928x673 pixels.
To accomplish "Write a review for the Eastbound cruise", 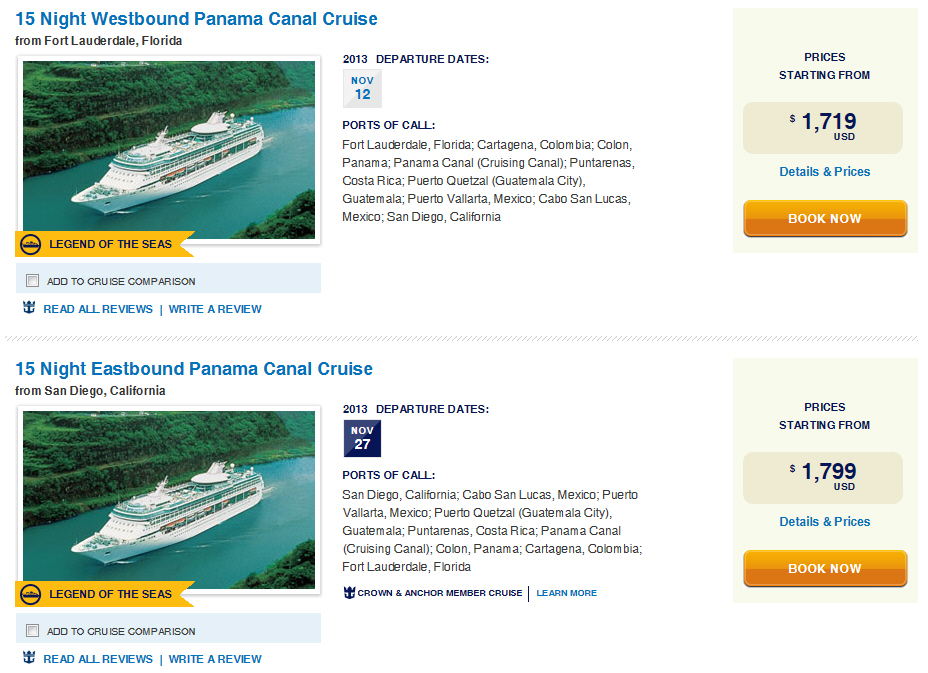I will point(215,659).
